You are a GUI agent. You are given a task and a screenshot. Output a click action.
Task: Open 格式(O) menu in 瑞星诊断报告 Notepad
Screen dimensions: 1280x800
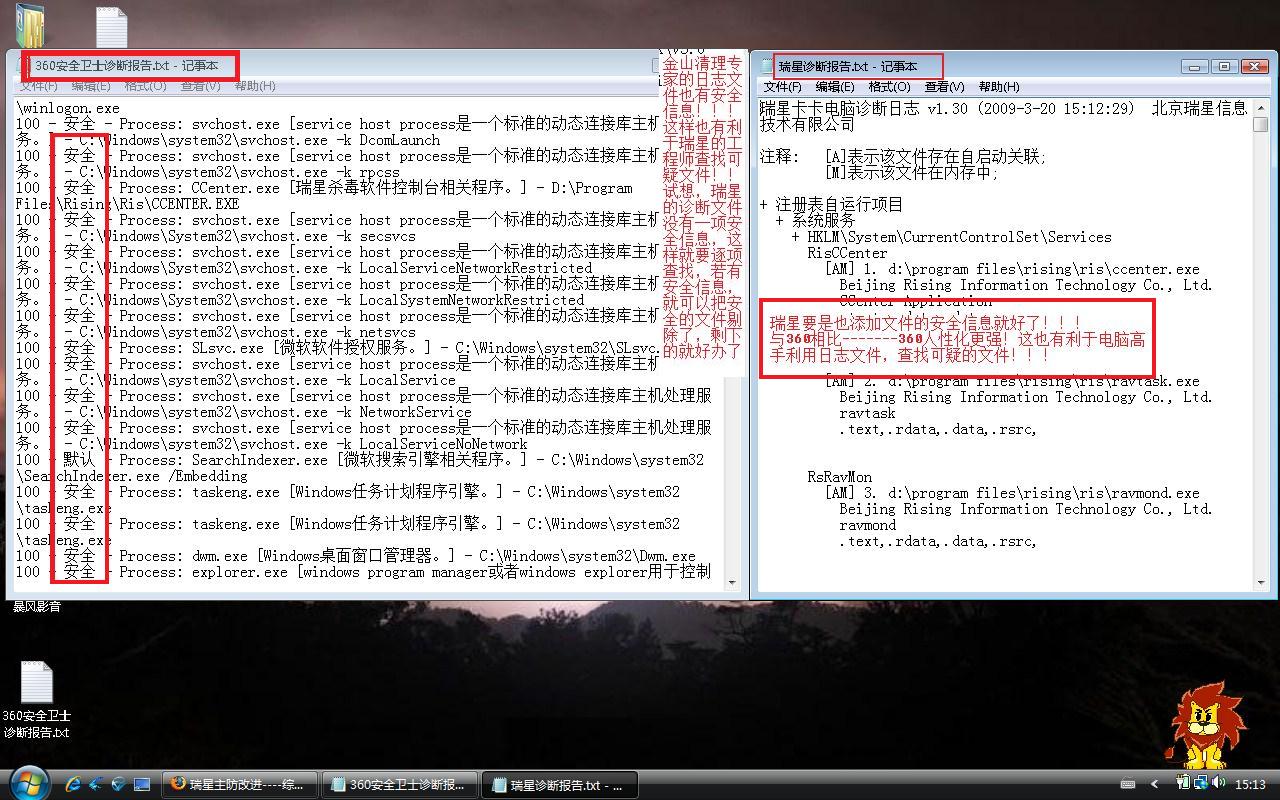point(889,87)
